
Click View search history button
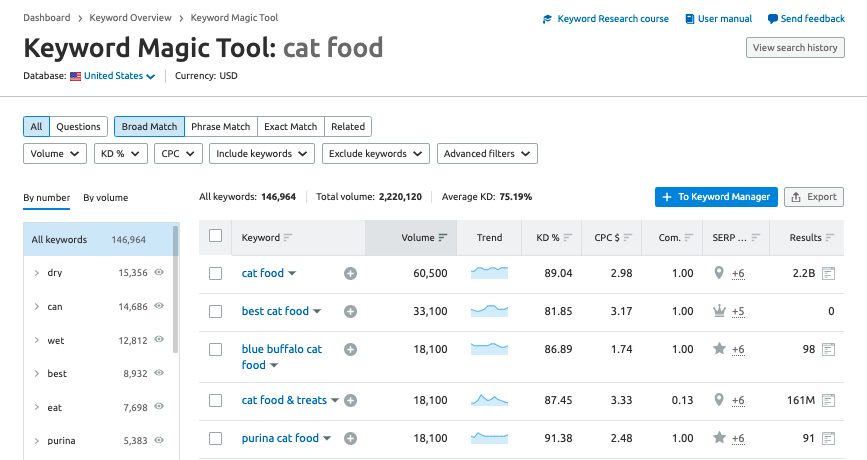click(795, 48)
